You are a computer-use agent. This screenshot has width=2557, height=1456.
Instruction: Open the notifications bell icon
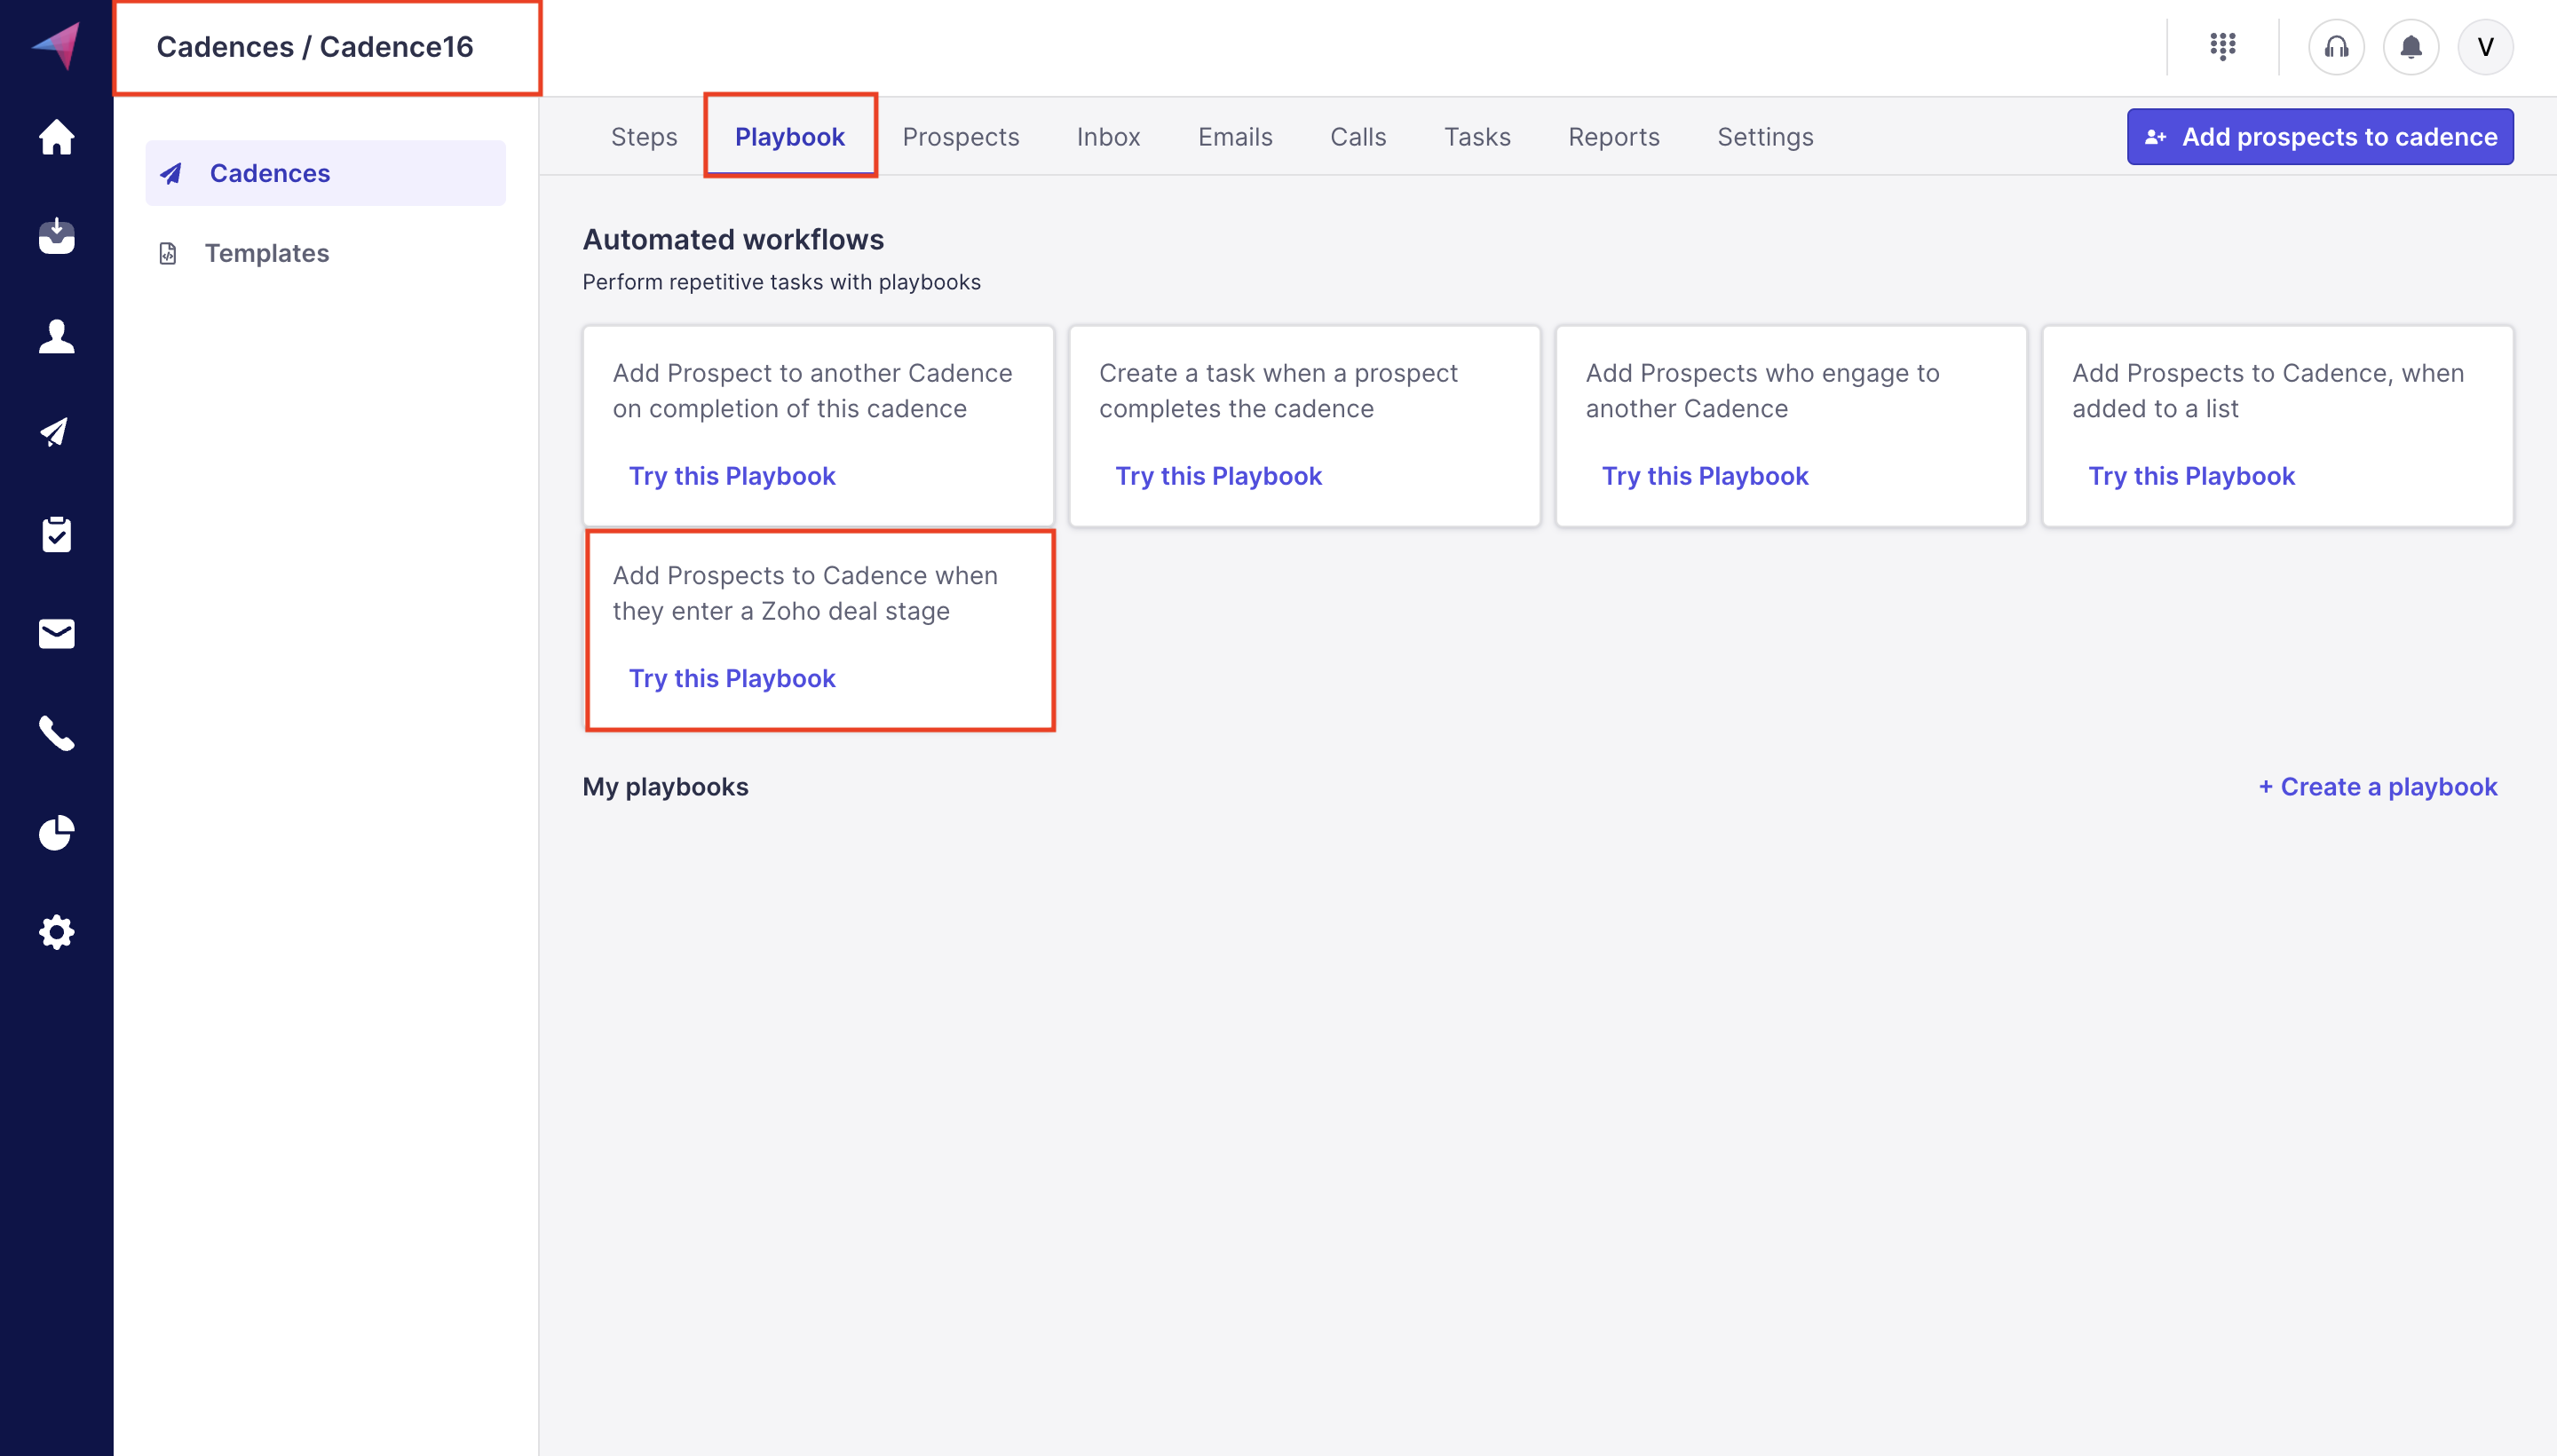(2410, 46)
